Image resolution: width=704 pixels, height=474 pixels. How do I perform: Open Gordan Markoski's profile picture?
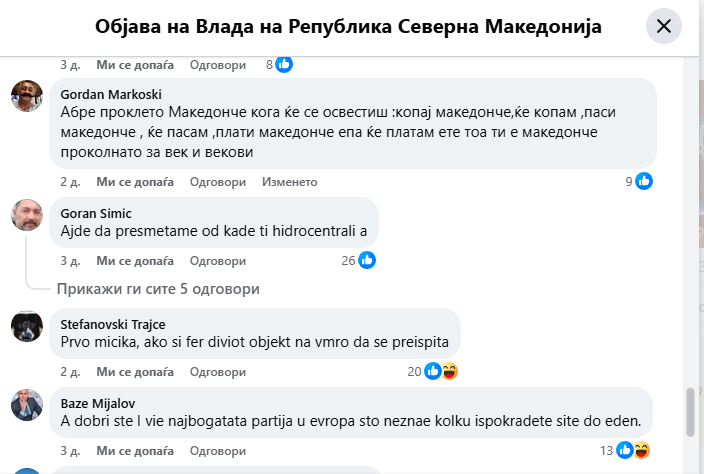27,97
